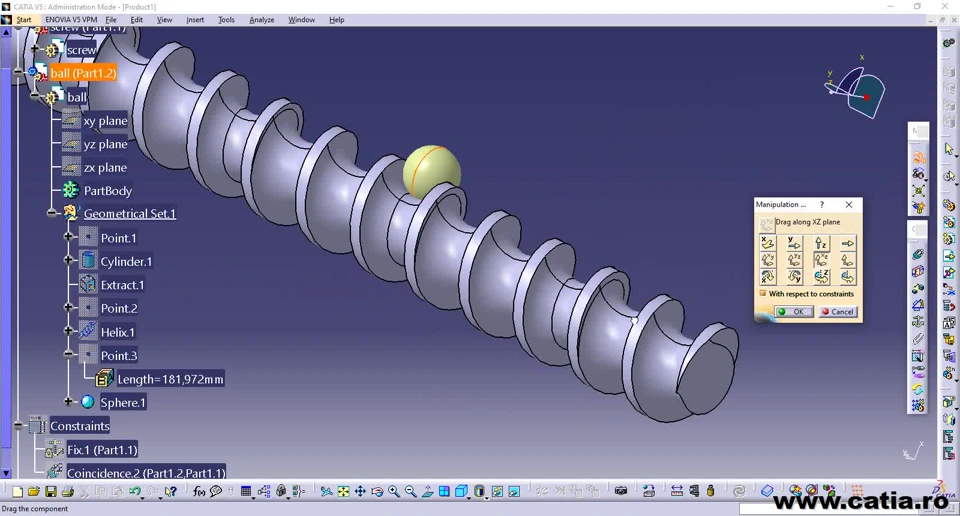
Task: Click the tree scroll-down arrow
Action: pyautogui.click(x=6, y=473)
